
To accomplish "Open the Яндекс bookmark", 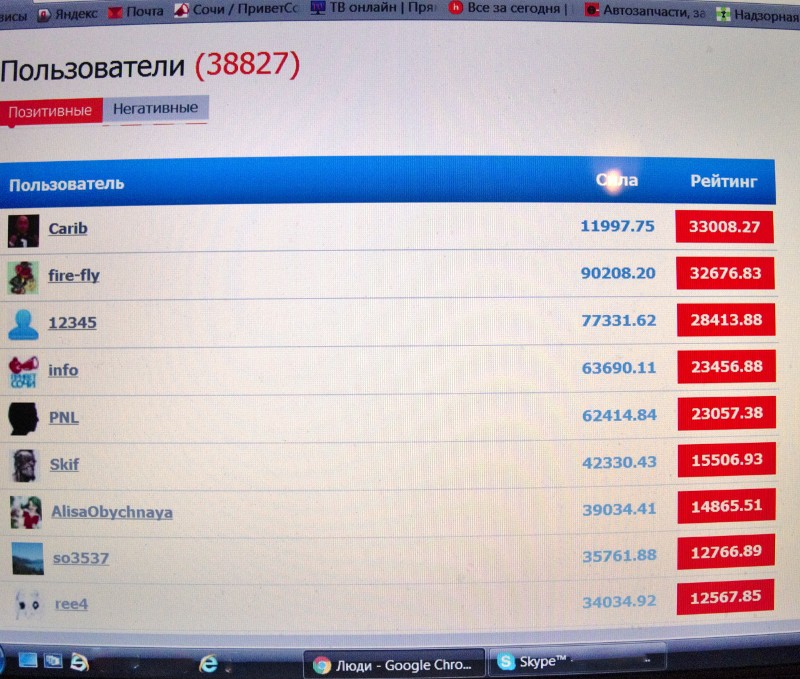I will (x=67, y=12).
